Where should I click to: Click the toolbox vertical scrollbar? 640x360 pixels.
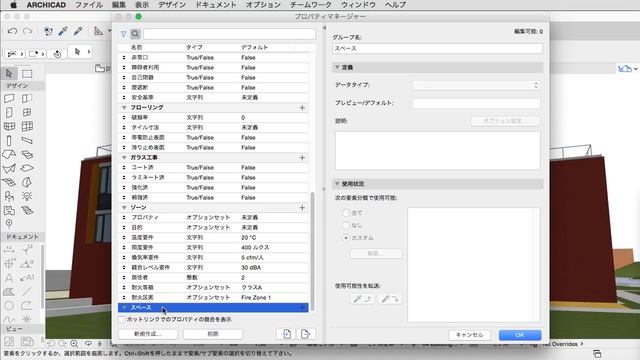click(x=42, y=277)
